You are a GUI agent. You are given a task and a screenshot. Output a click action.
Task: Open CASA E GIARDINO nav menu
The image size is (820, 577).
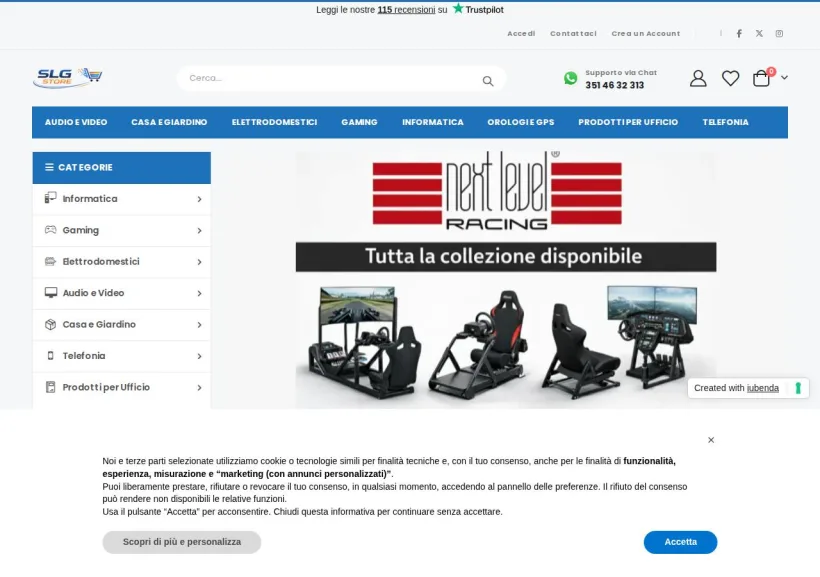pyautogui.click(x=169, y=122)
